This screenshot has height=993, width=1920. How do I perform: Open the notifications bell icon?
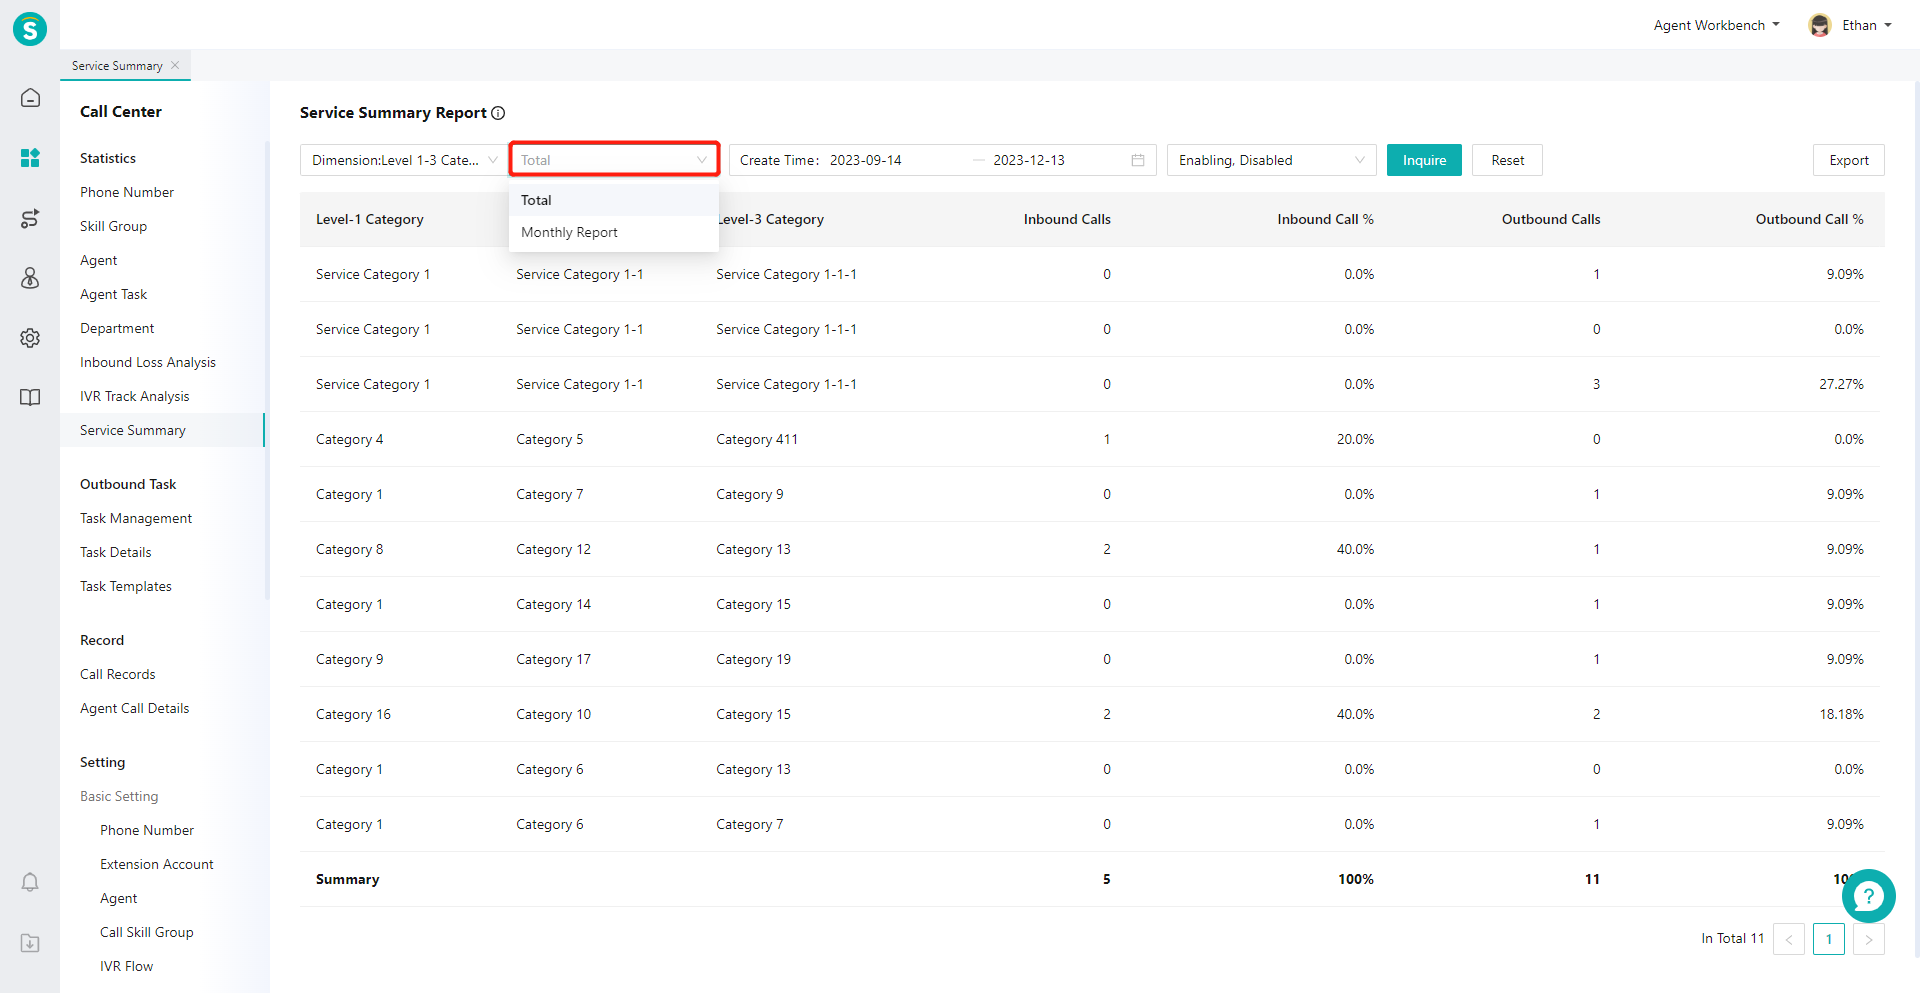pos(30,882)
